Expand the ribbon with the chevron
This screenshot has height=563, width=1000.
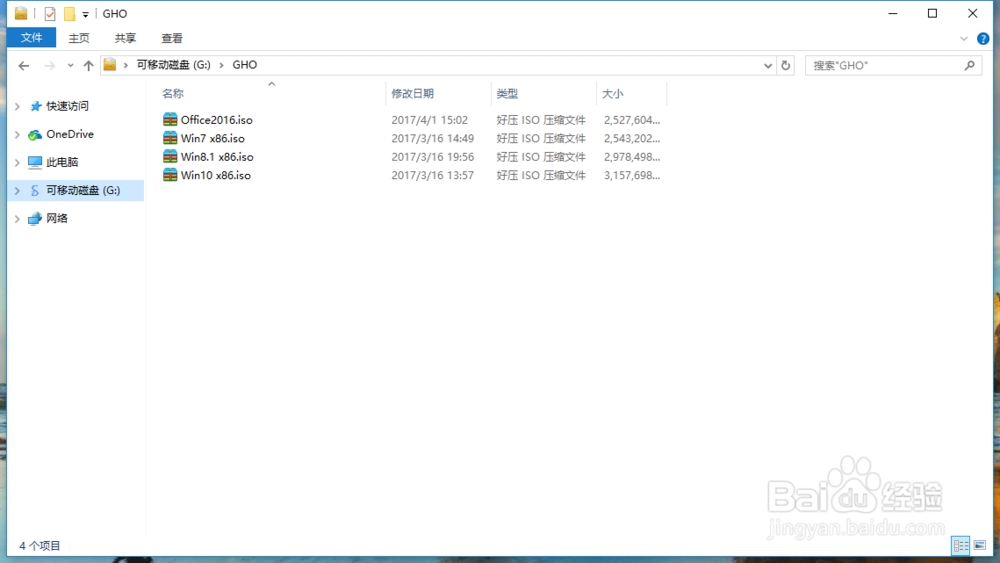click(964, 39)
